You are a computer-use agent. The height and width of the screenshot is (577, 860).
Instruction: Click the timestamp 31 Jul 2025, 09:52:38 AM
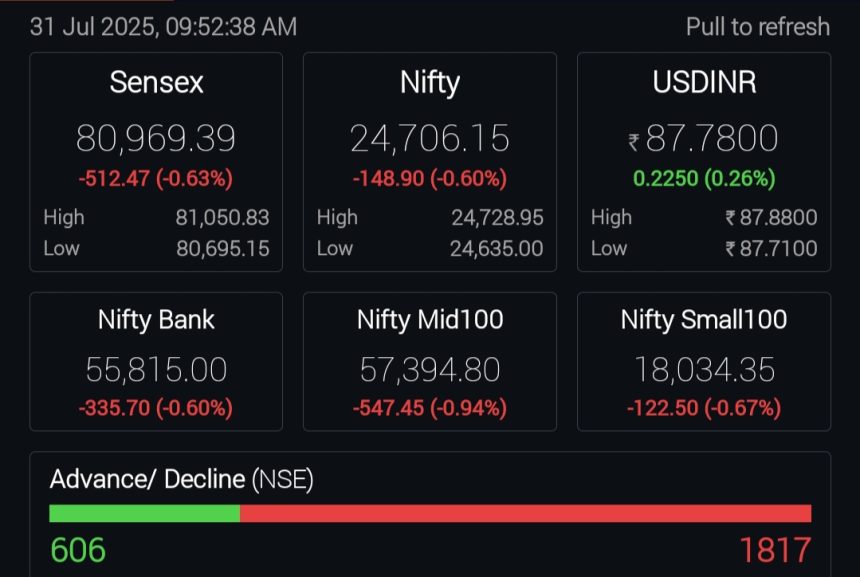point(163,27)
